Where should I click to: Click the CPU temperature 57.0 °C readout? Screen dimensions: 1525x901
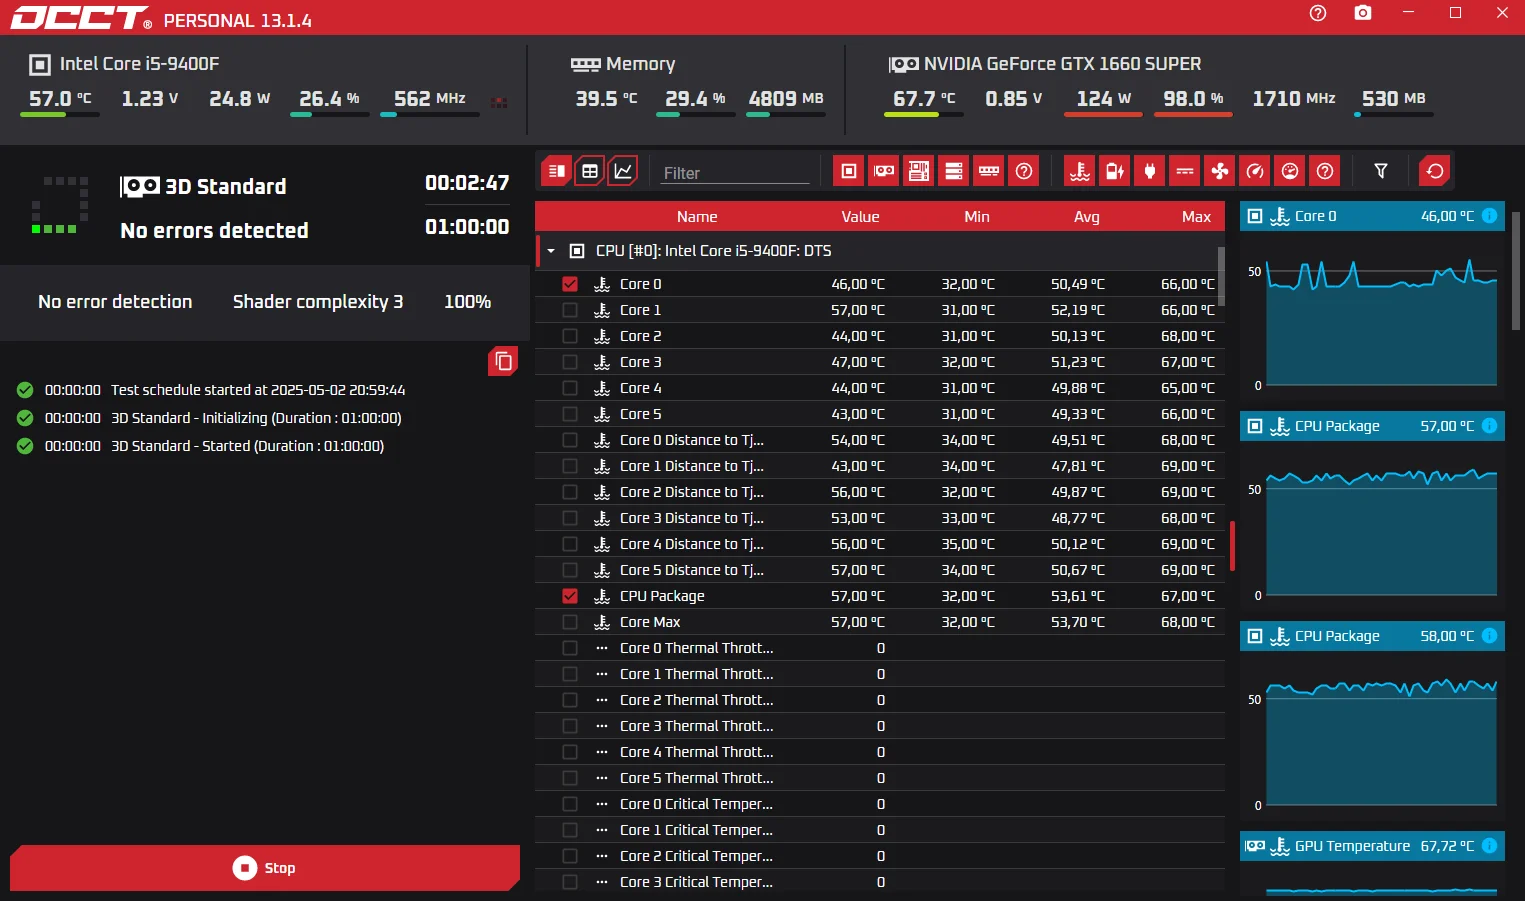pos(60,99)
